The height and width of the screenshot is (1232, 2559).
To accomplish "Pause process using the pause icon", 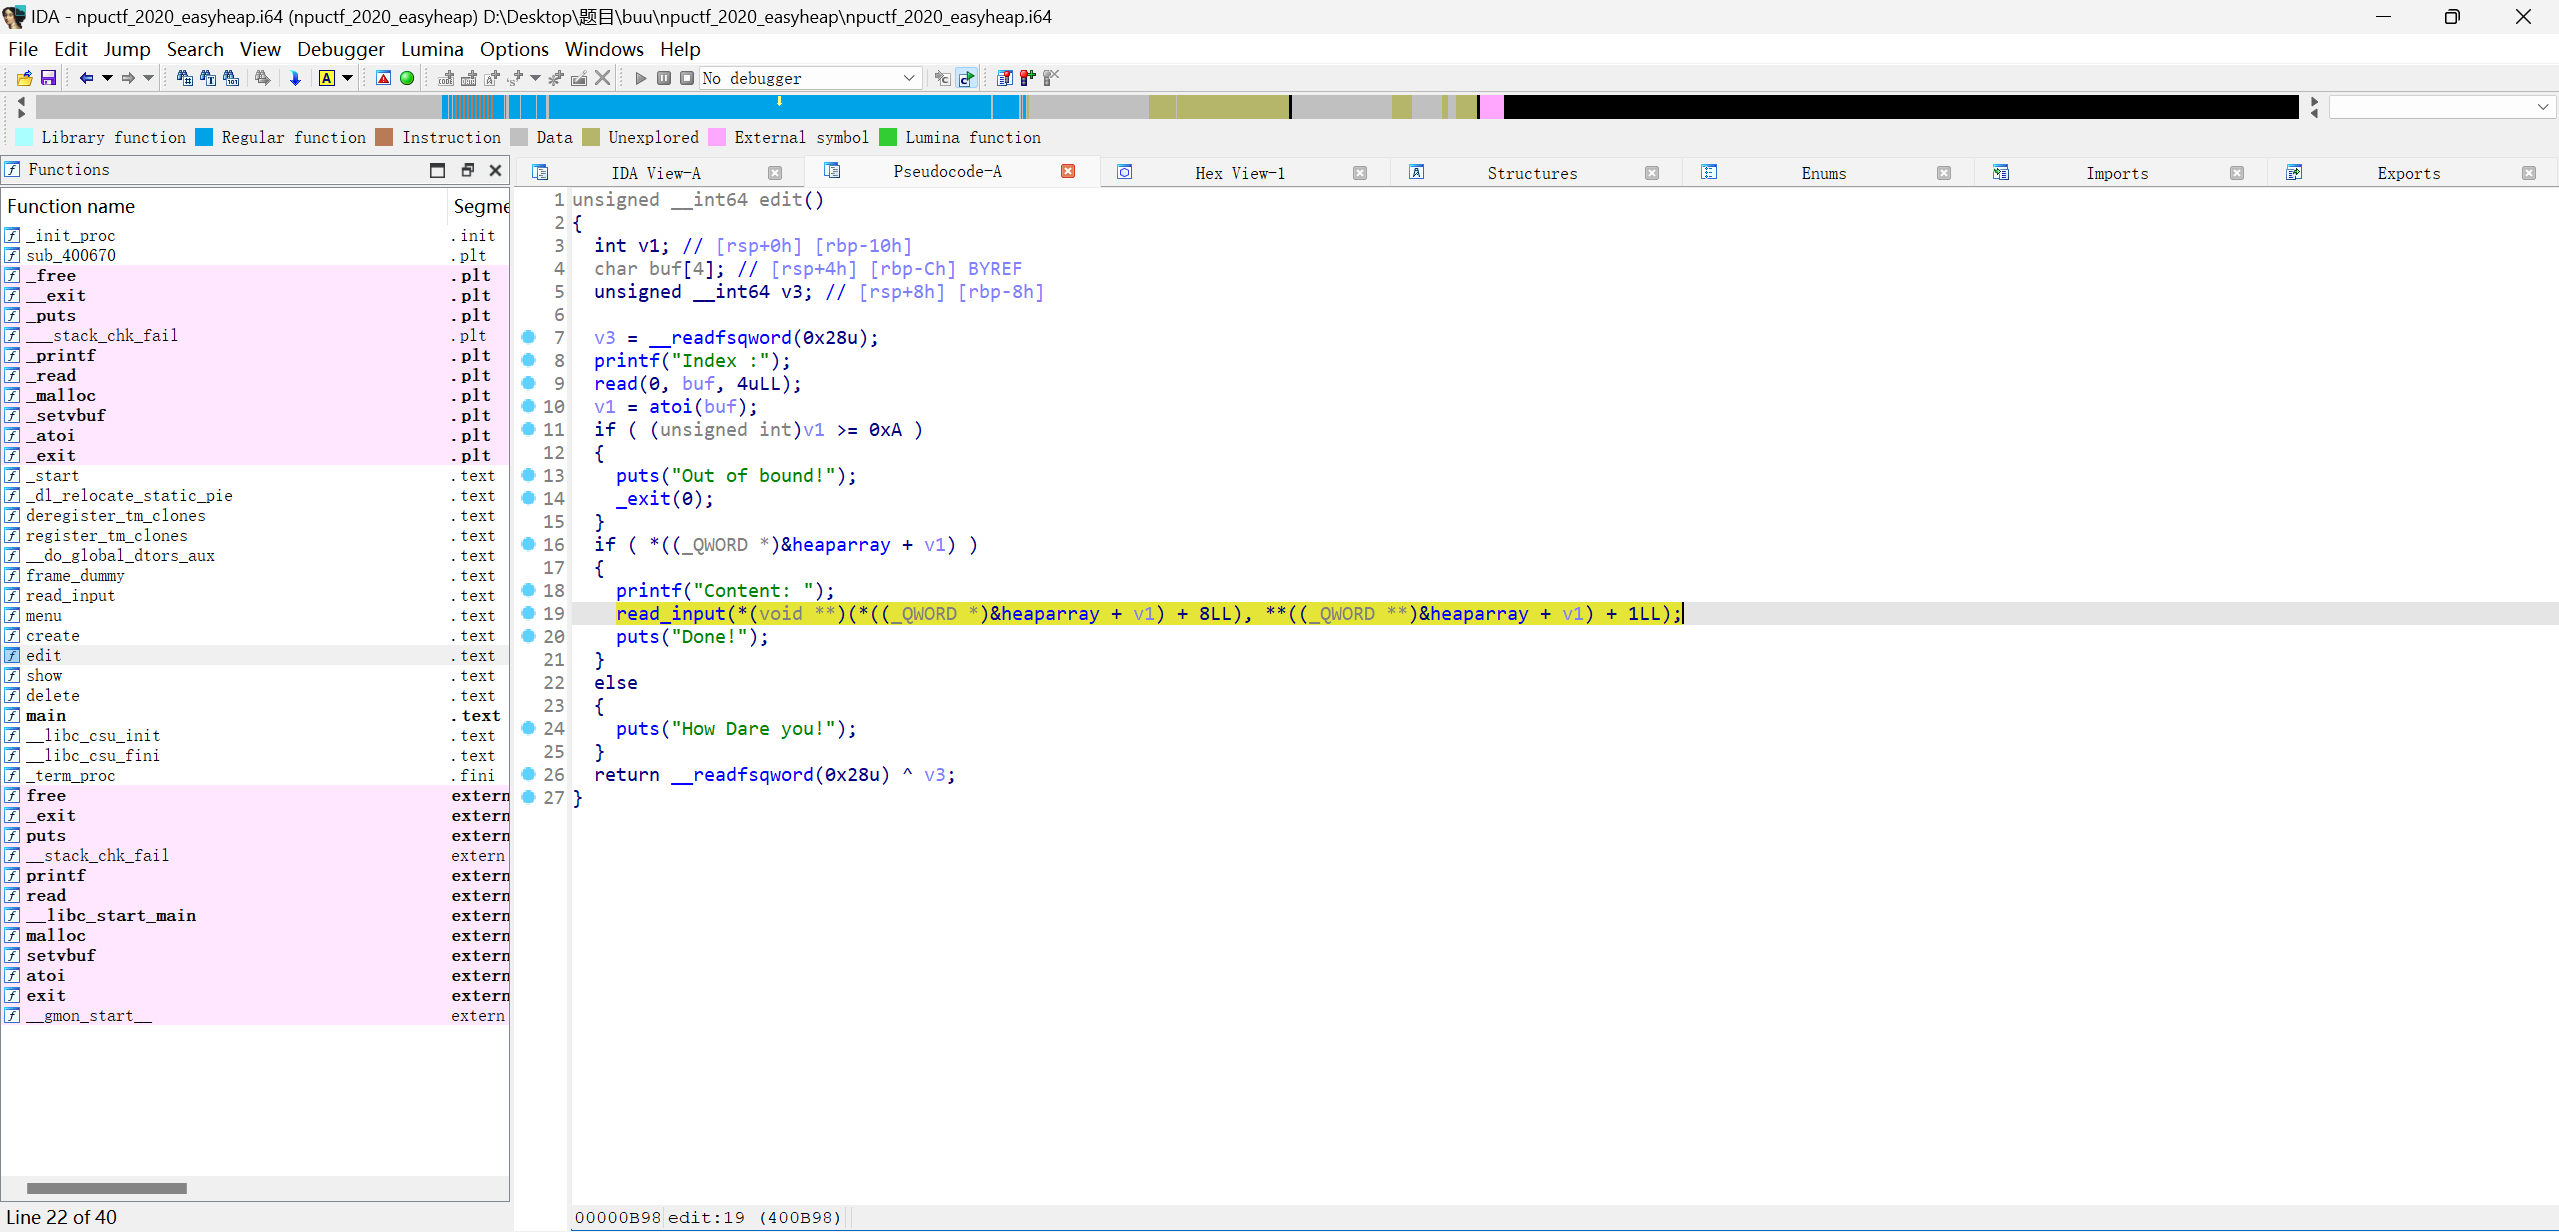I will pyautogui.click(x=664, y=78).
